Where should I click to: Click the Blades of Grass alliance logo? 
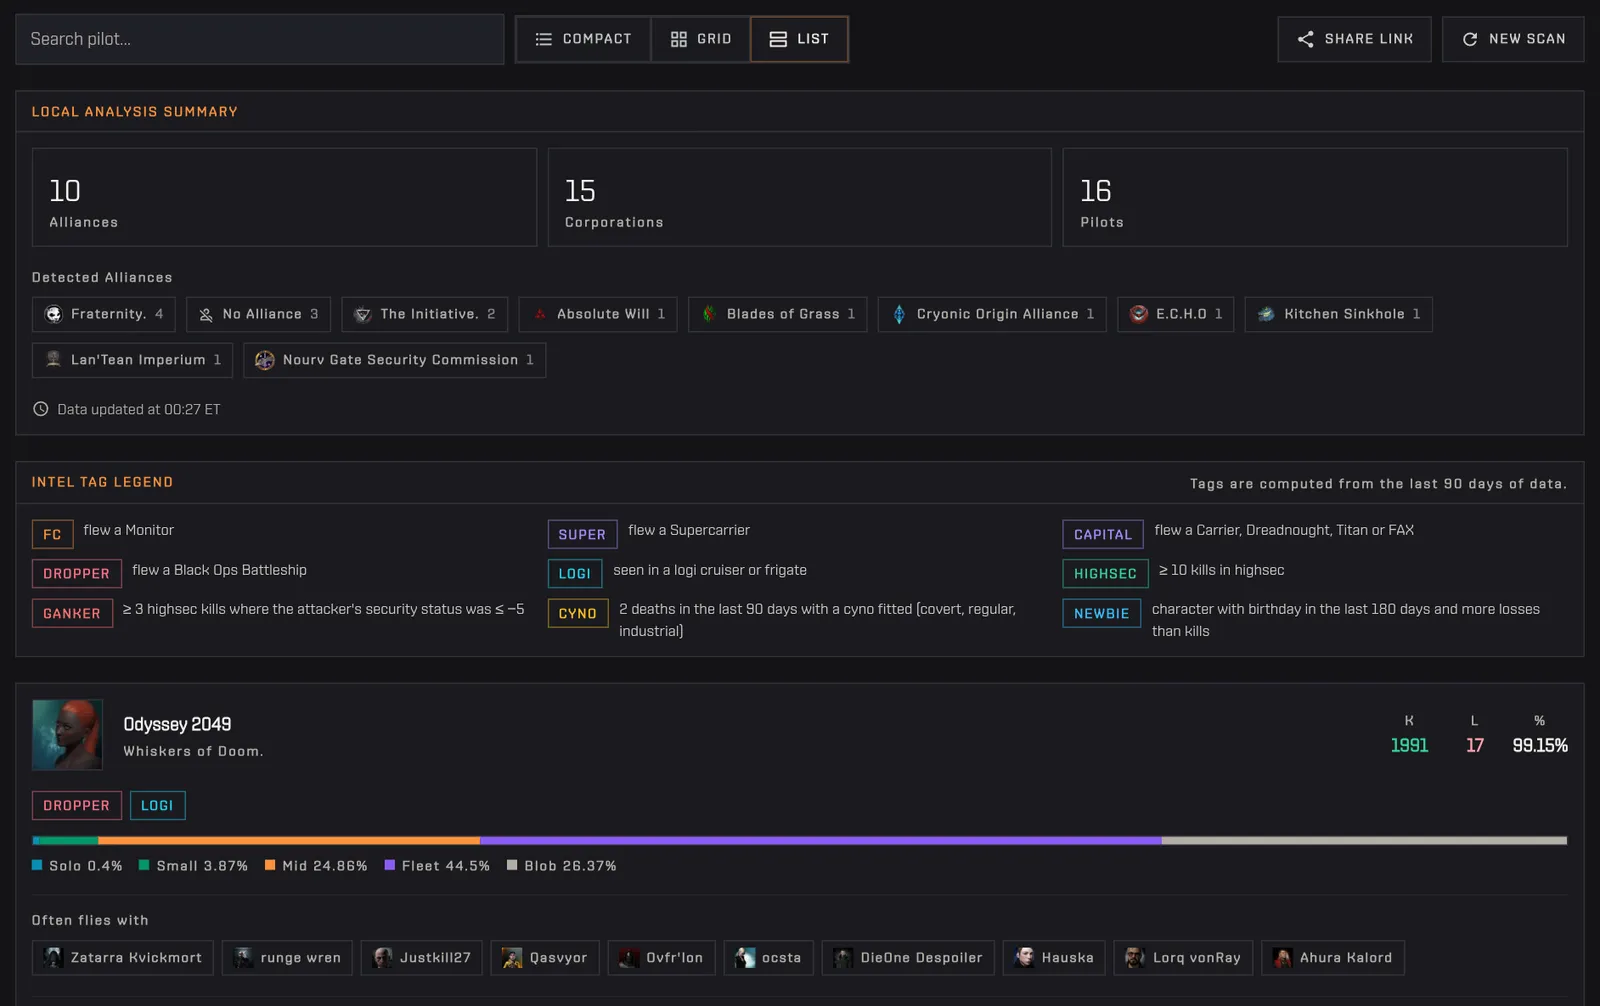[x=709, y=314]
